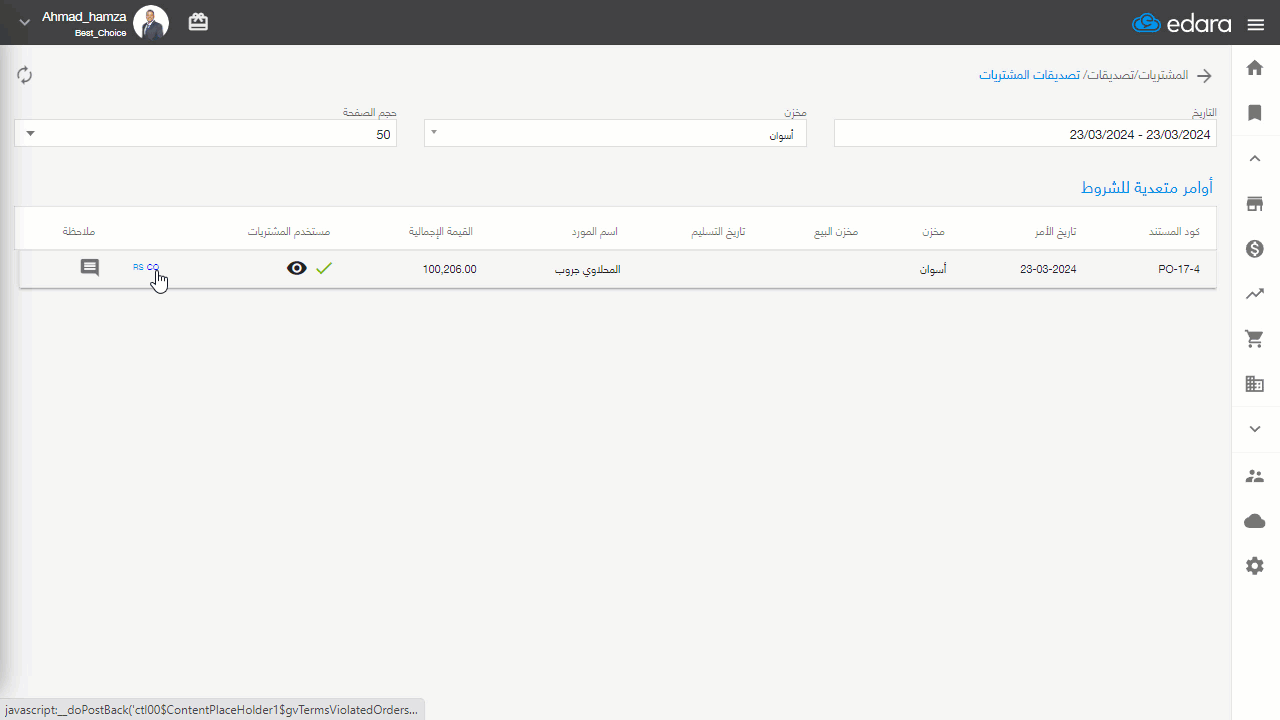Open the settings gear in the sidebar
1280x720 pixels.
(1255, 566)
